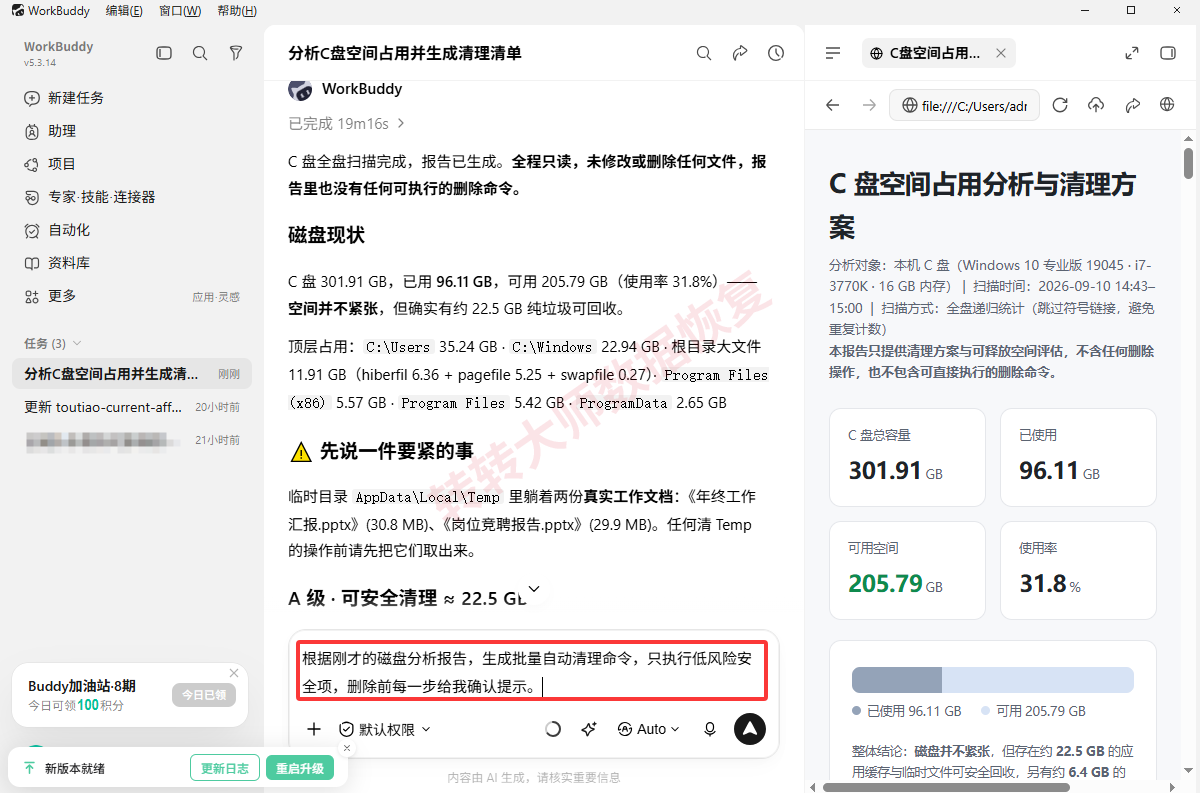Dismiss the 新版本就绪 notification
The width and height of the screenshot is (1200, 793).
pos(347,748)
